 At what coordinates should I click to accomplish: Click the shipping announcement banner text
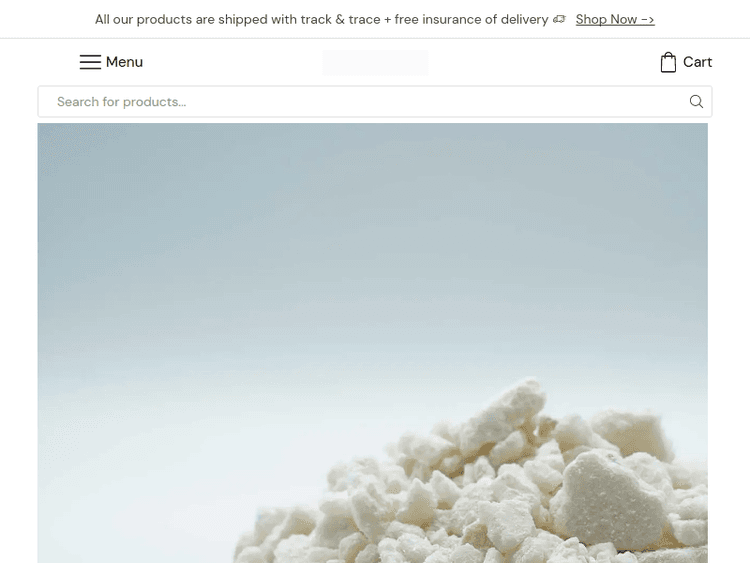tap(321, 19)
